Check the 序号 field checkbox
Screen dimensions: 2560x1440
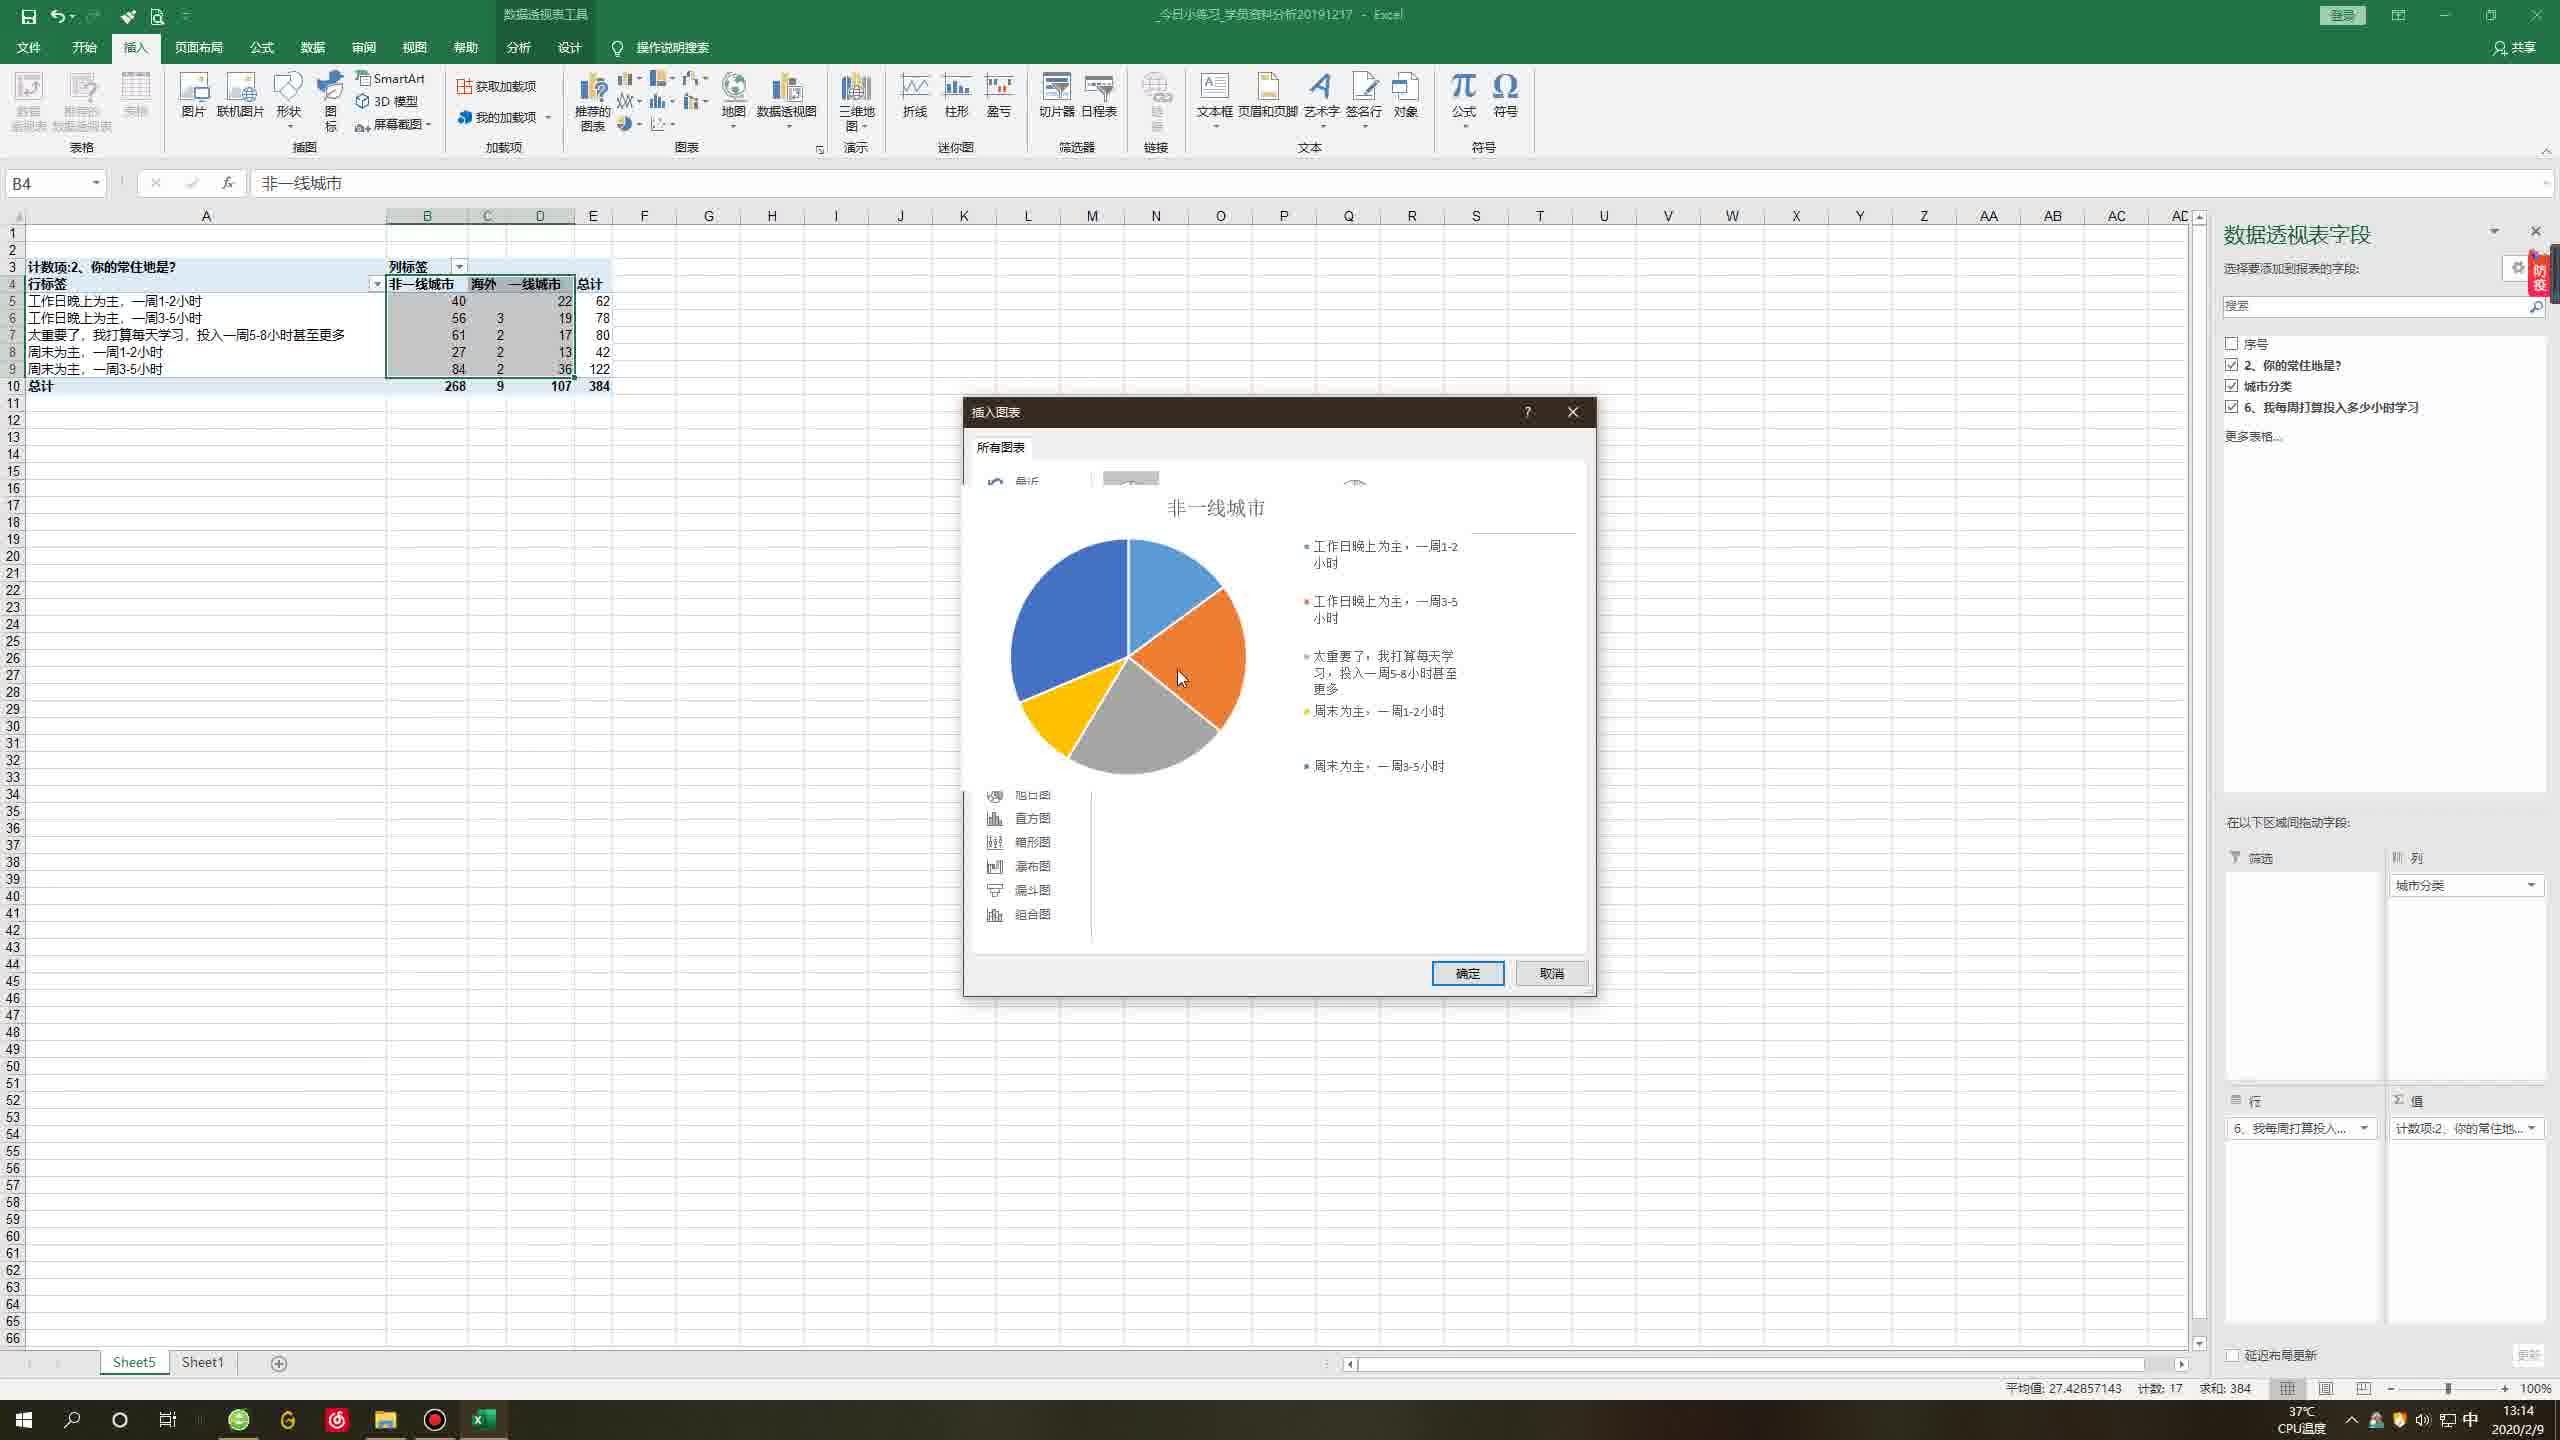point(2232,344)
